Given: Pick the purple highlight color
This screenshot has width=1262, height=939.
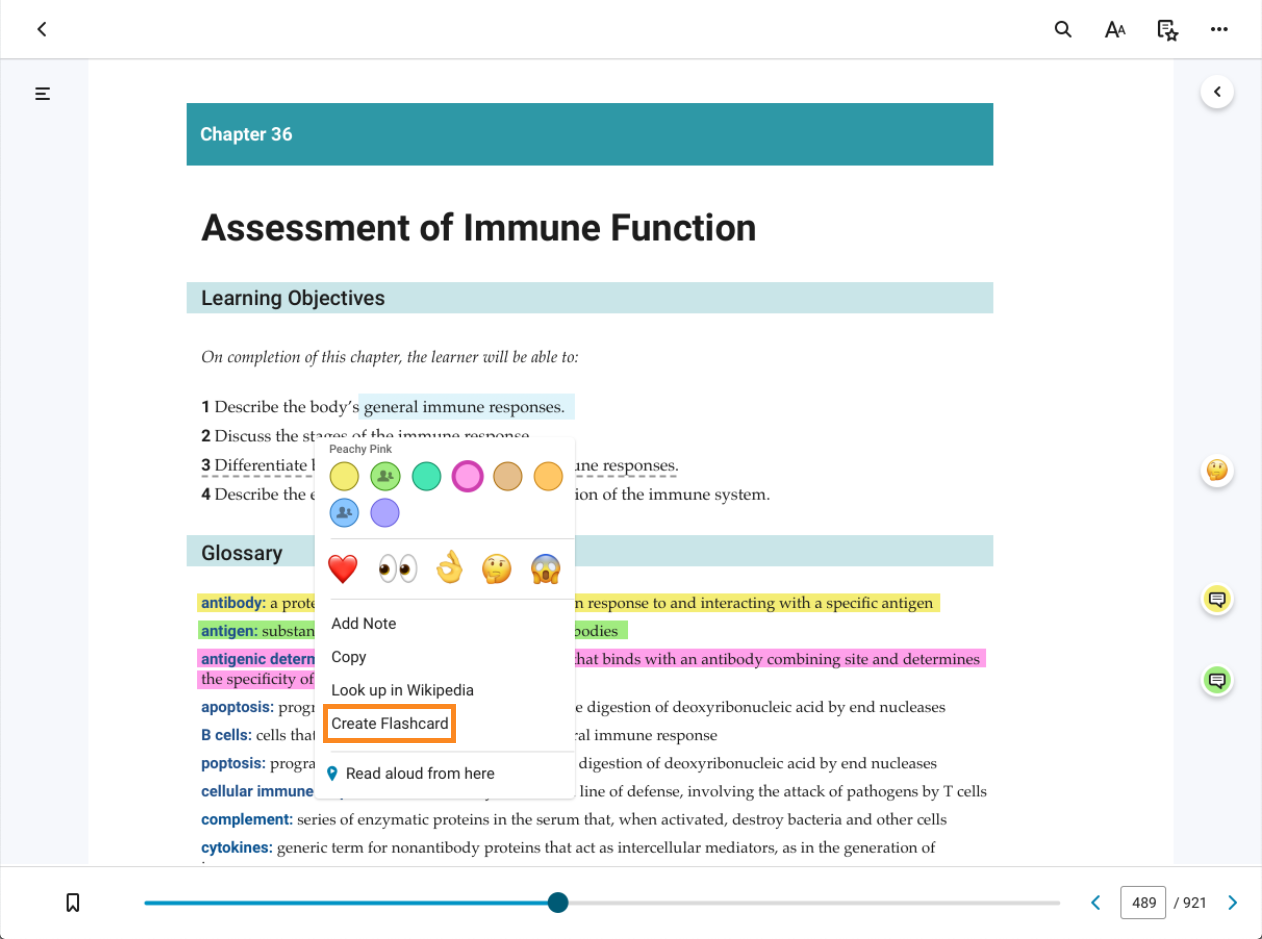Looking at the screenshot, I should pyautogui.click(x=385, y=514).
